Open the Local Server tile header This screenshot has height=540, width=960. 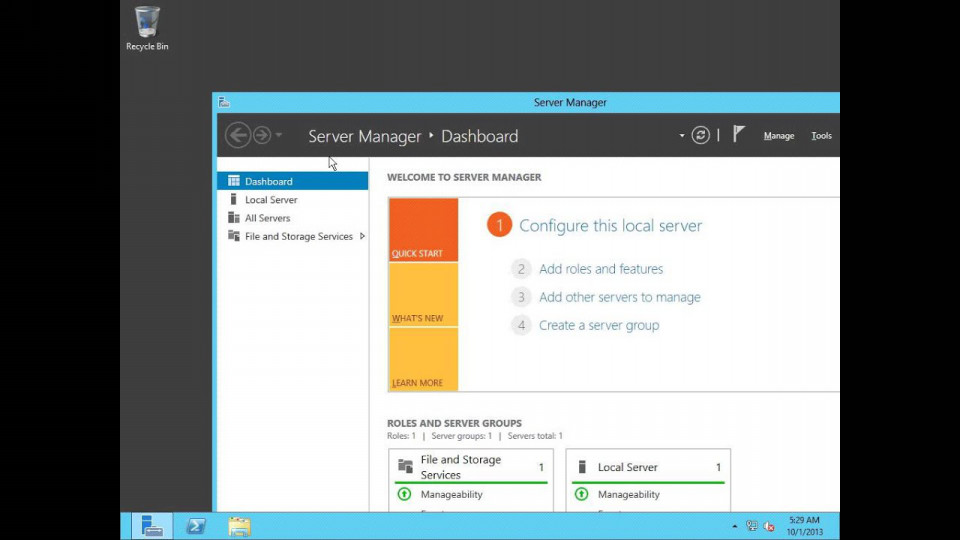(648, 467)
